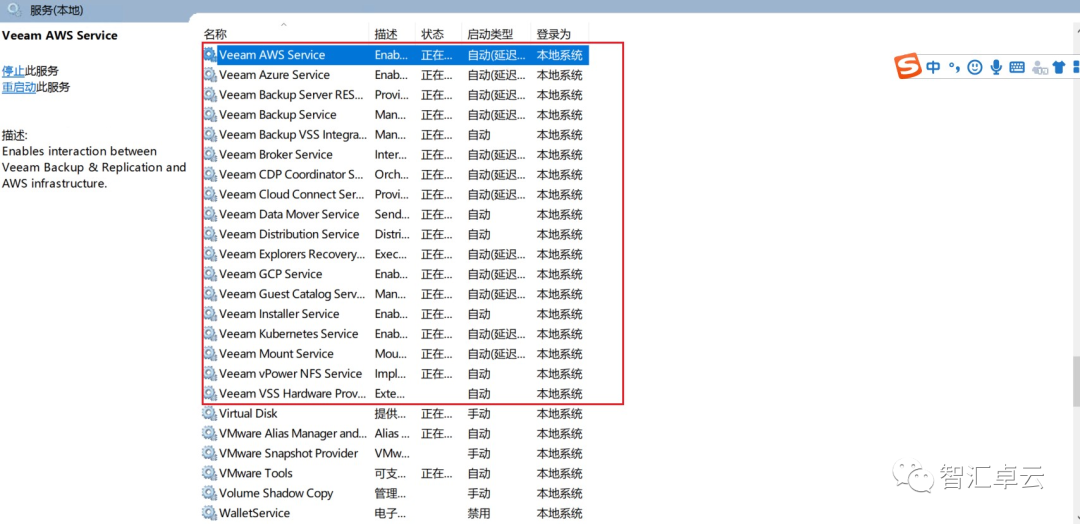Screen dimensions: 1080x524
Task: Sort by the 描述 column header
Action: point(386,34)
